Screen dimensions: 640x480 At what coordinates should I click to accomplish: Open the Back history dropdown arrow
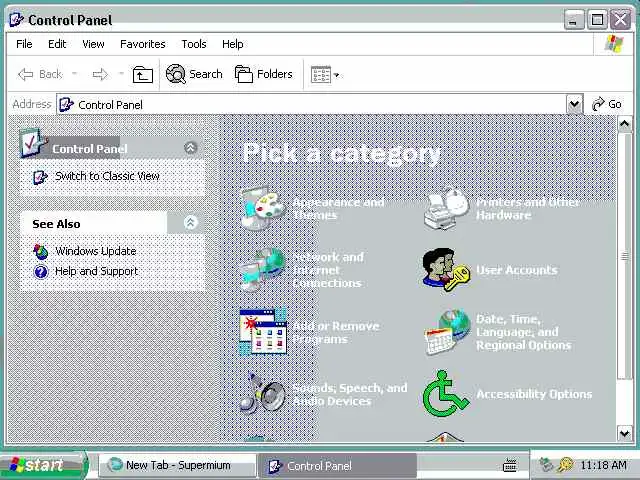tap(75, 74)
